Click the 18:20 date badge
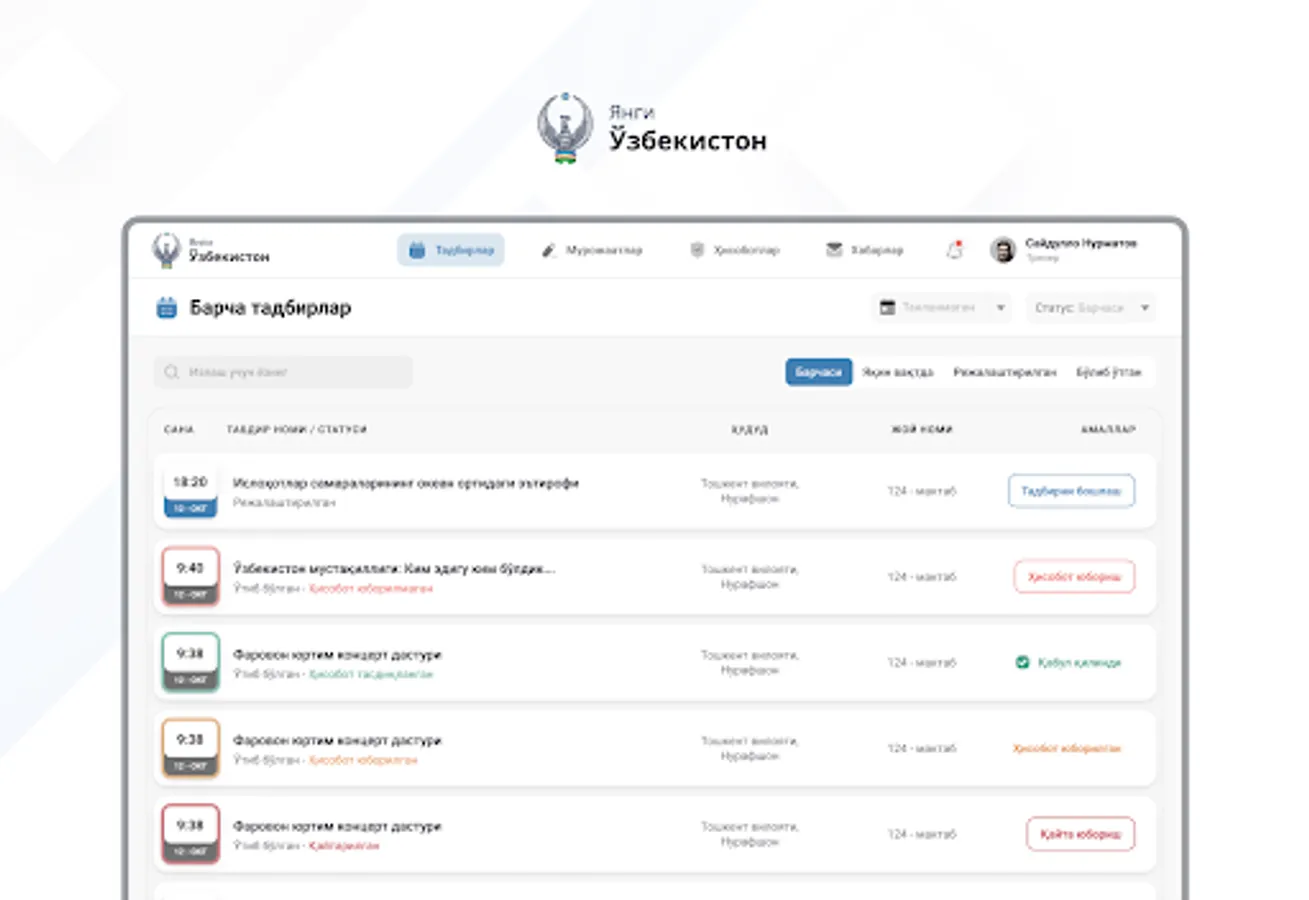Viewport: 1309px width, 900px height. pos(190,492)
